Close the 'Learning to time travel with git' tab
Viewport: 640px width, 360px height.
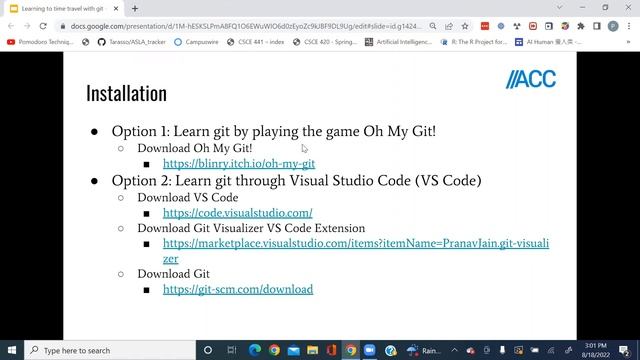(116, 8)
